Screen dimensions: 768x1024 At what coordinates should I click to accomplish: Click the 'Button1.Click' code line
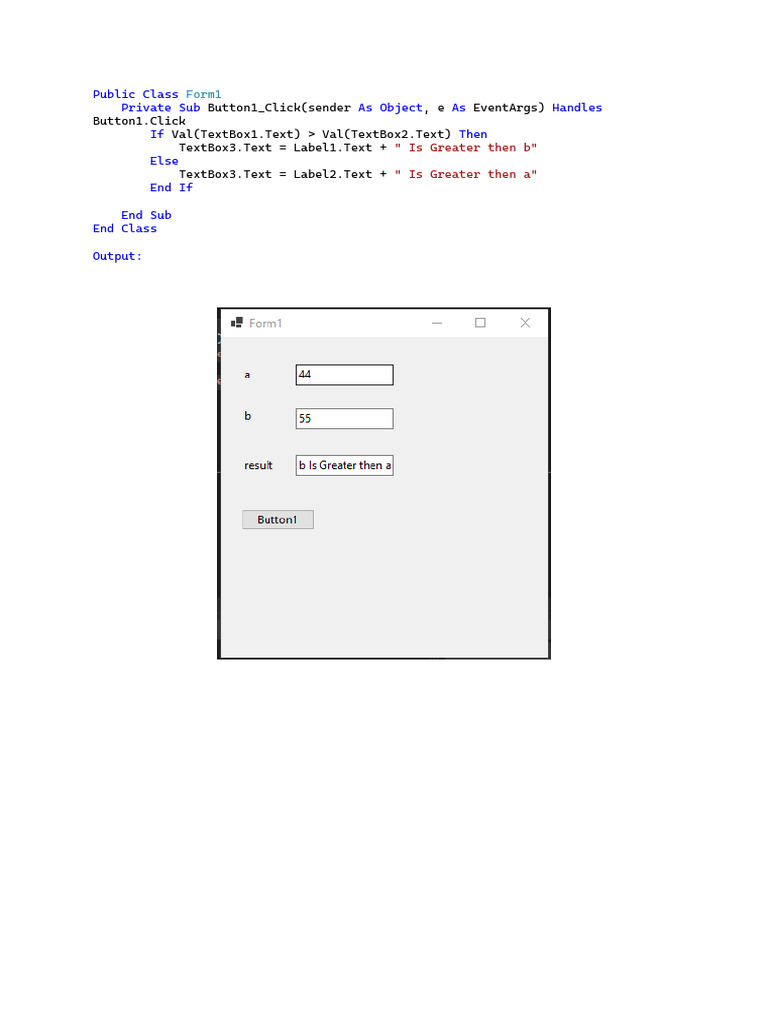[139, 121]
